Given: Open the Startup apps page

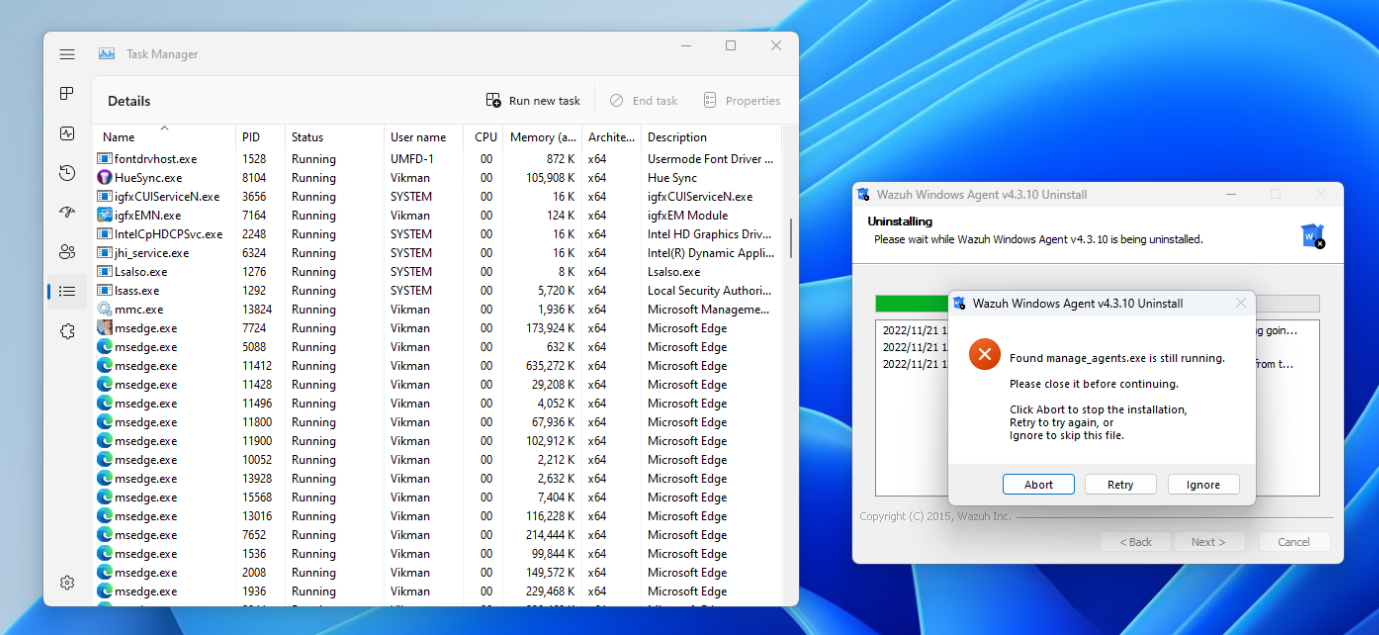Looking at the screenshot, I should tap(67, 212).
